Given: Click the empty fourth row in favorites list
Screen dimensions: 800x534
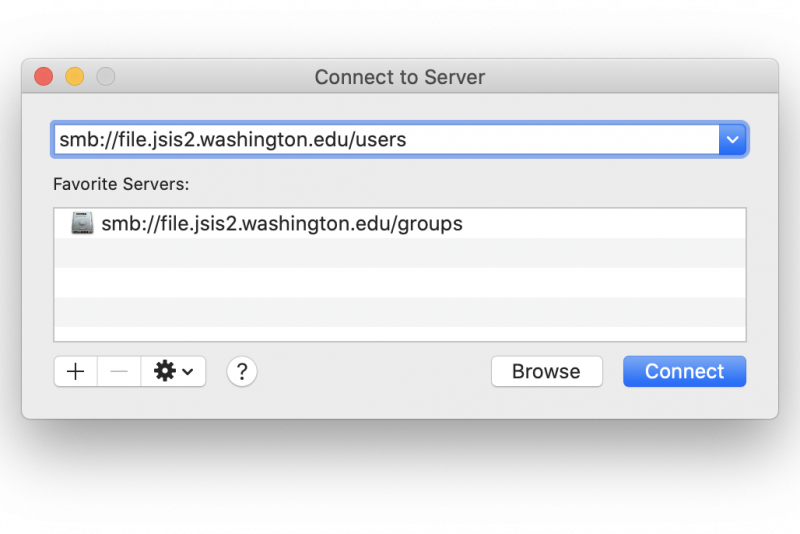Looking at the screenshot, I should pyautogui.click(x=400, y=312).
